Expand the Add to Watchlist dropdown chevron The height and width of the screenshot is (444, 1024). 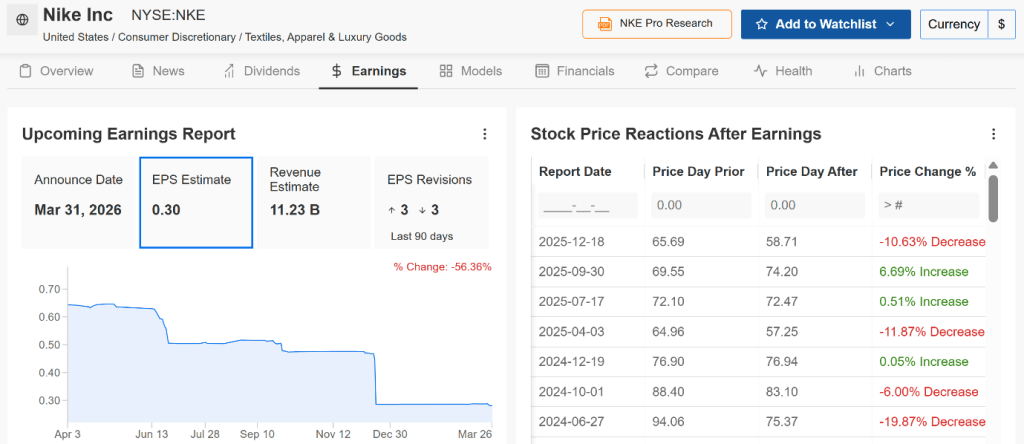pos(890,24)
